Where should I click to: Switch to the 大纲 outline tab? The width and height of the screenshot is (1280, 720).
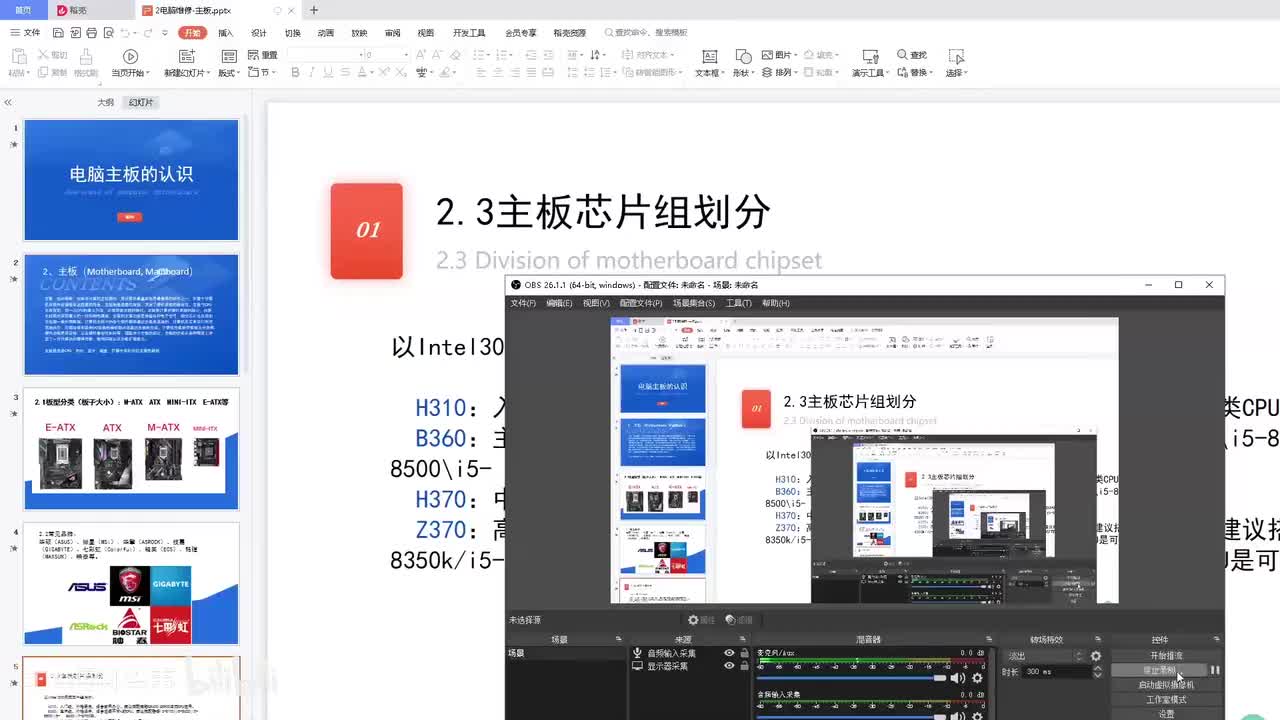pyautogui.click(x=106, y=102)
